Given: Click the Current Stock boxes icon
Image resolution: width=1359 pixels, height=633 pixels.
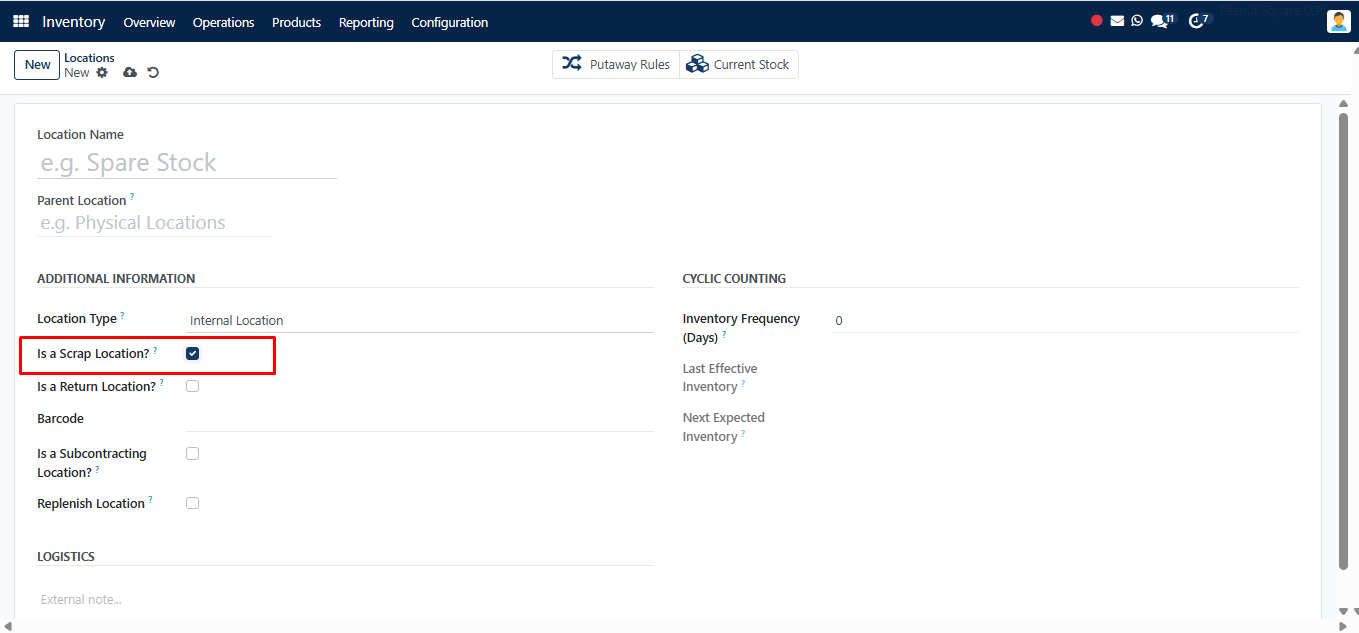Looking at the screenshot, I should 697,64.
